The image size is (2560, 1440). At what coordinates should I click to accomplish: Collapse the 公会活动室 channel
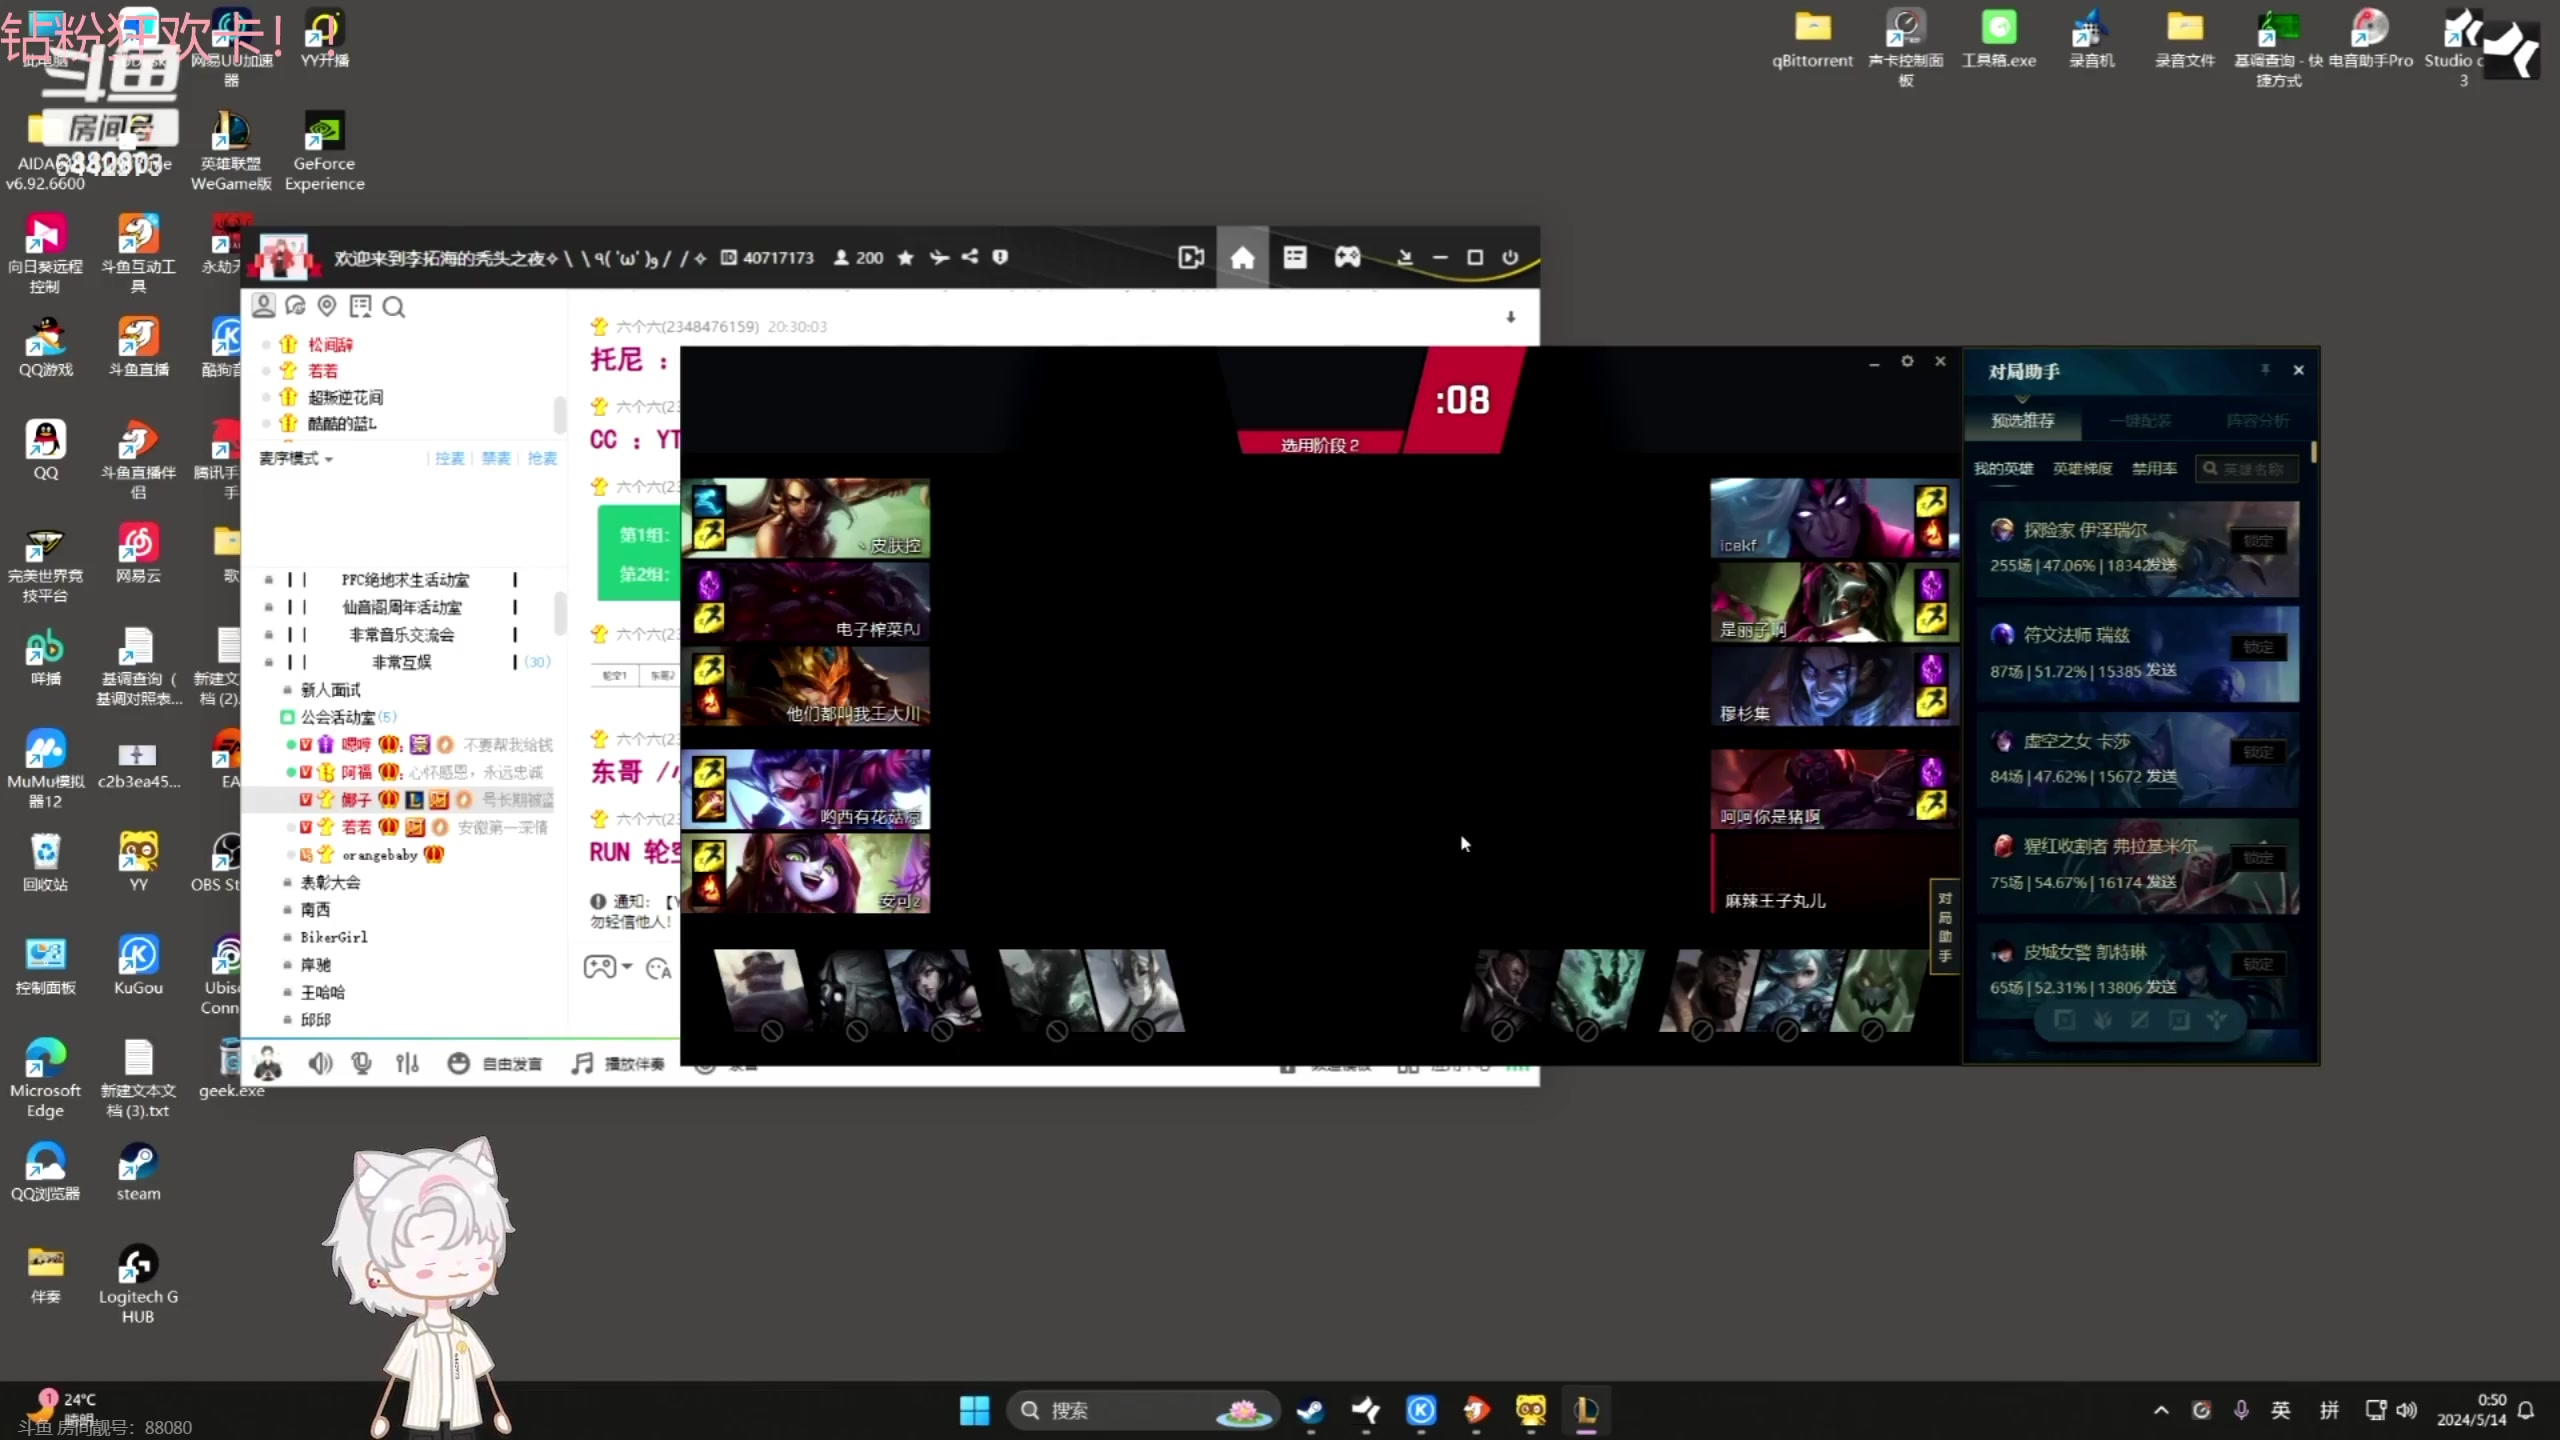[x=287, y=717]
